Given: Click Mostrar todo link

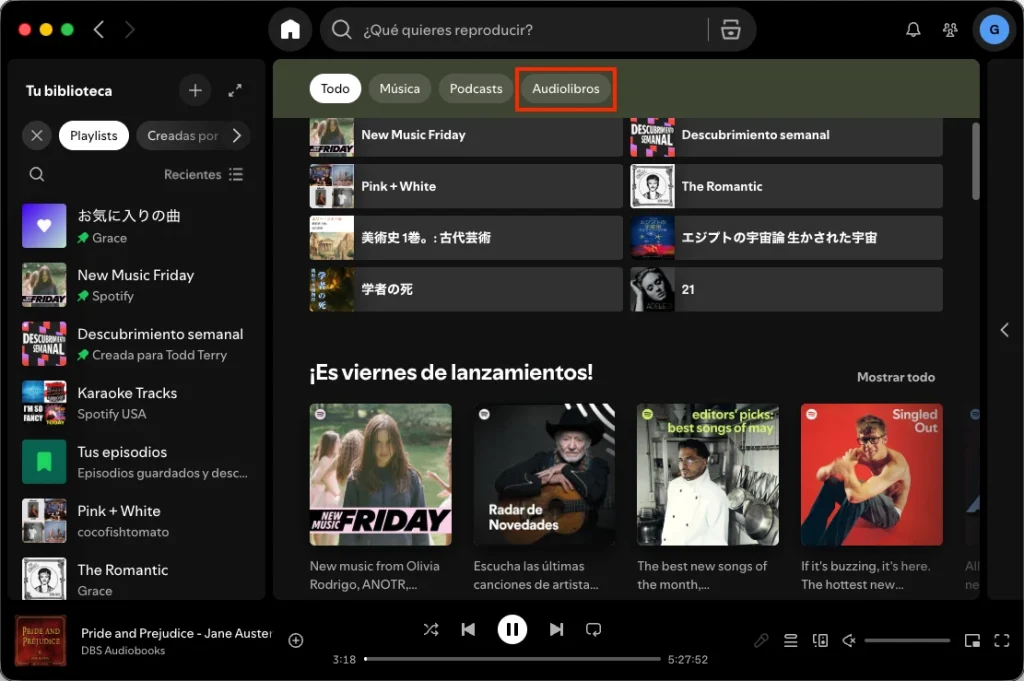Looking at the screenshot, I should pos(895,377).
